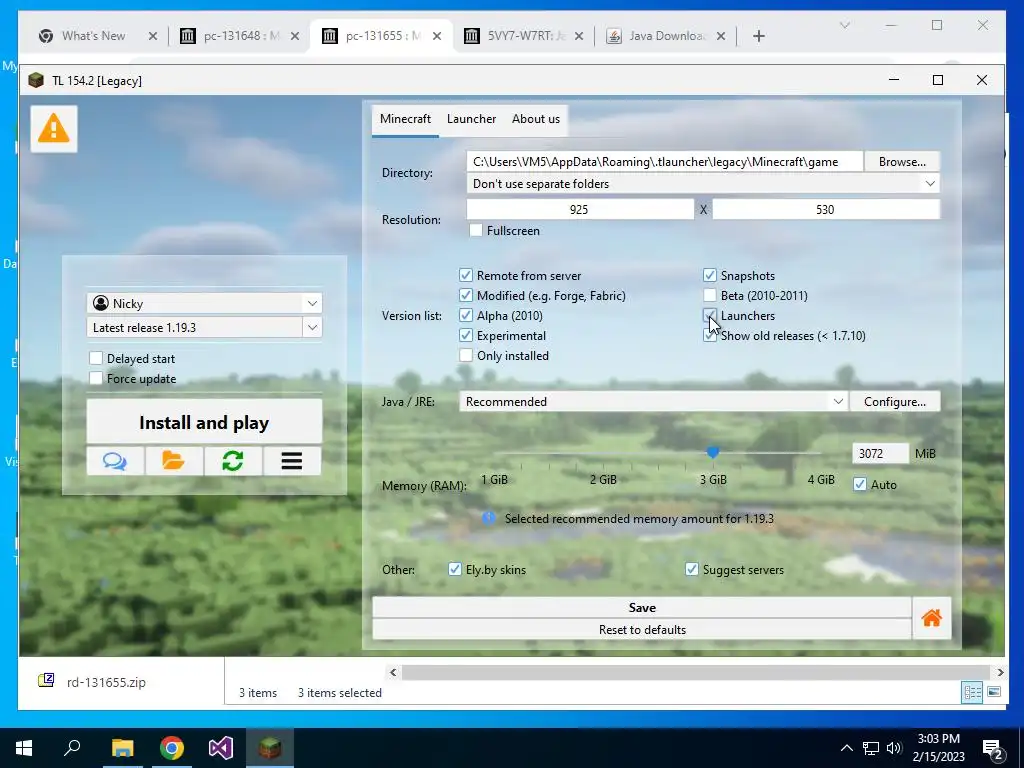This screenshot has height=768, width=1024.
Task: Uncheck Modified (e.g. Forge, Fabric)
Action: point(466,296)
